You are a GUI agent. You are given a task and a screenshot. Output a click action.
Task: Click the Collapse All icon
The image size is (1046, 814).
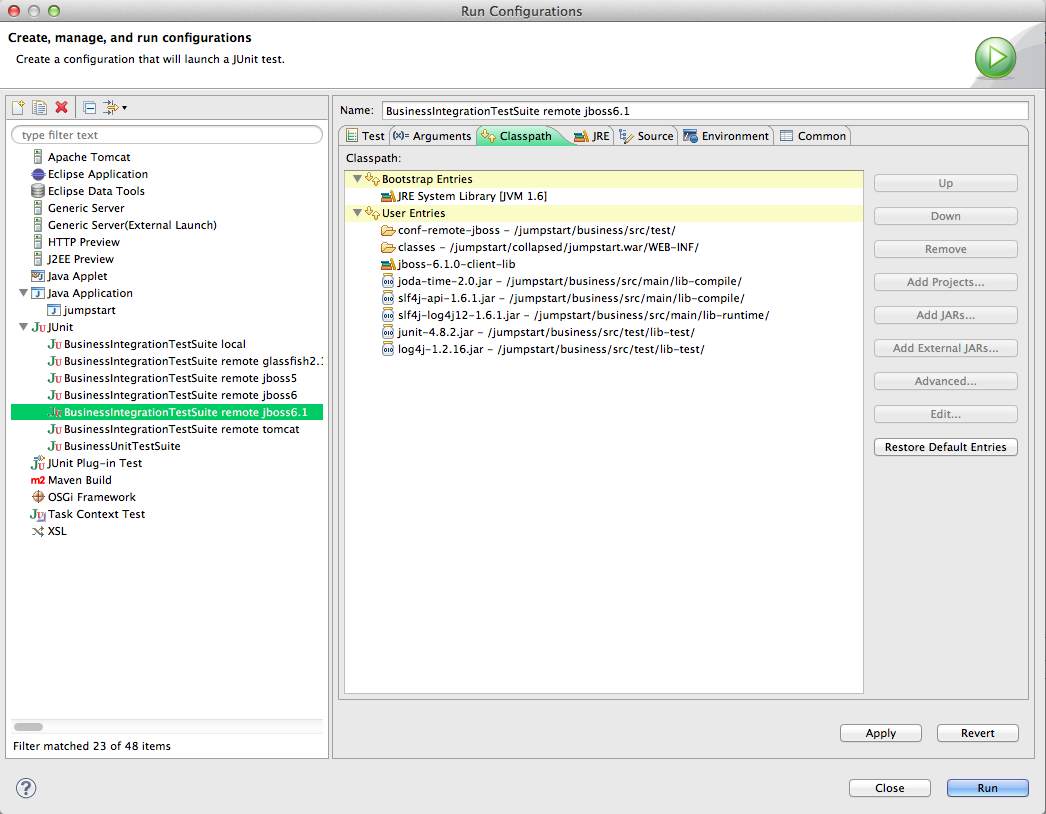click(x=90, y=107)
